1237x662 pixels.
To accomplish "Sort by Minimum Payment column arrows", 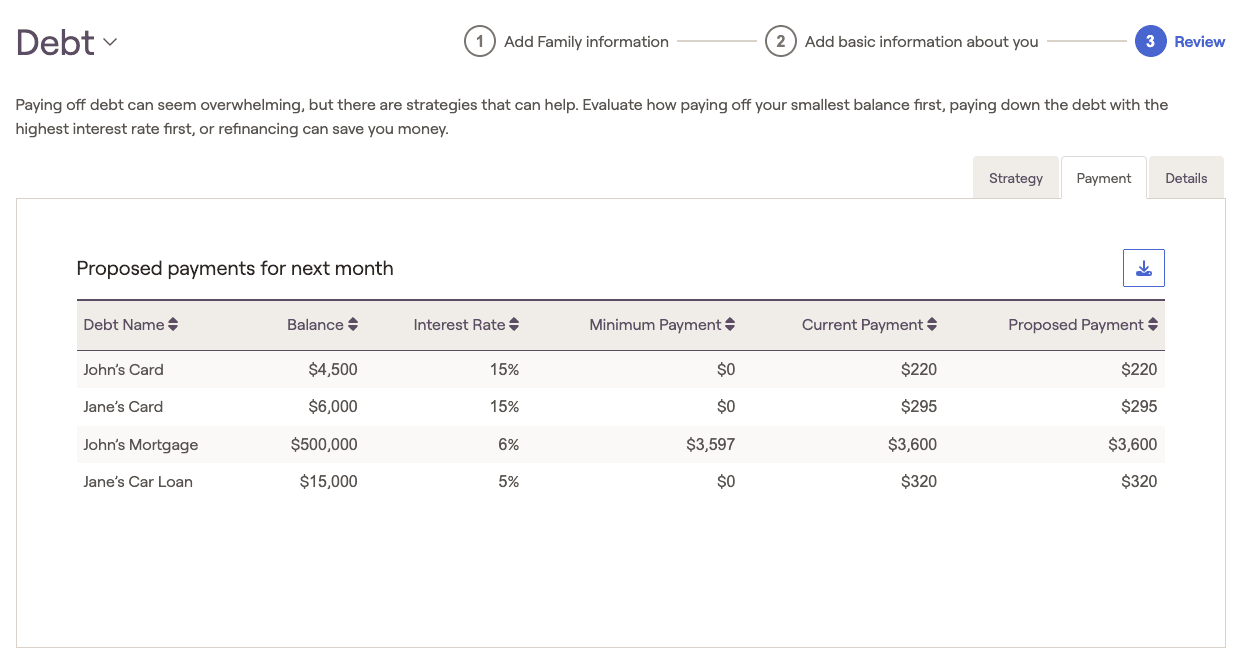I will 730,325.
